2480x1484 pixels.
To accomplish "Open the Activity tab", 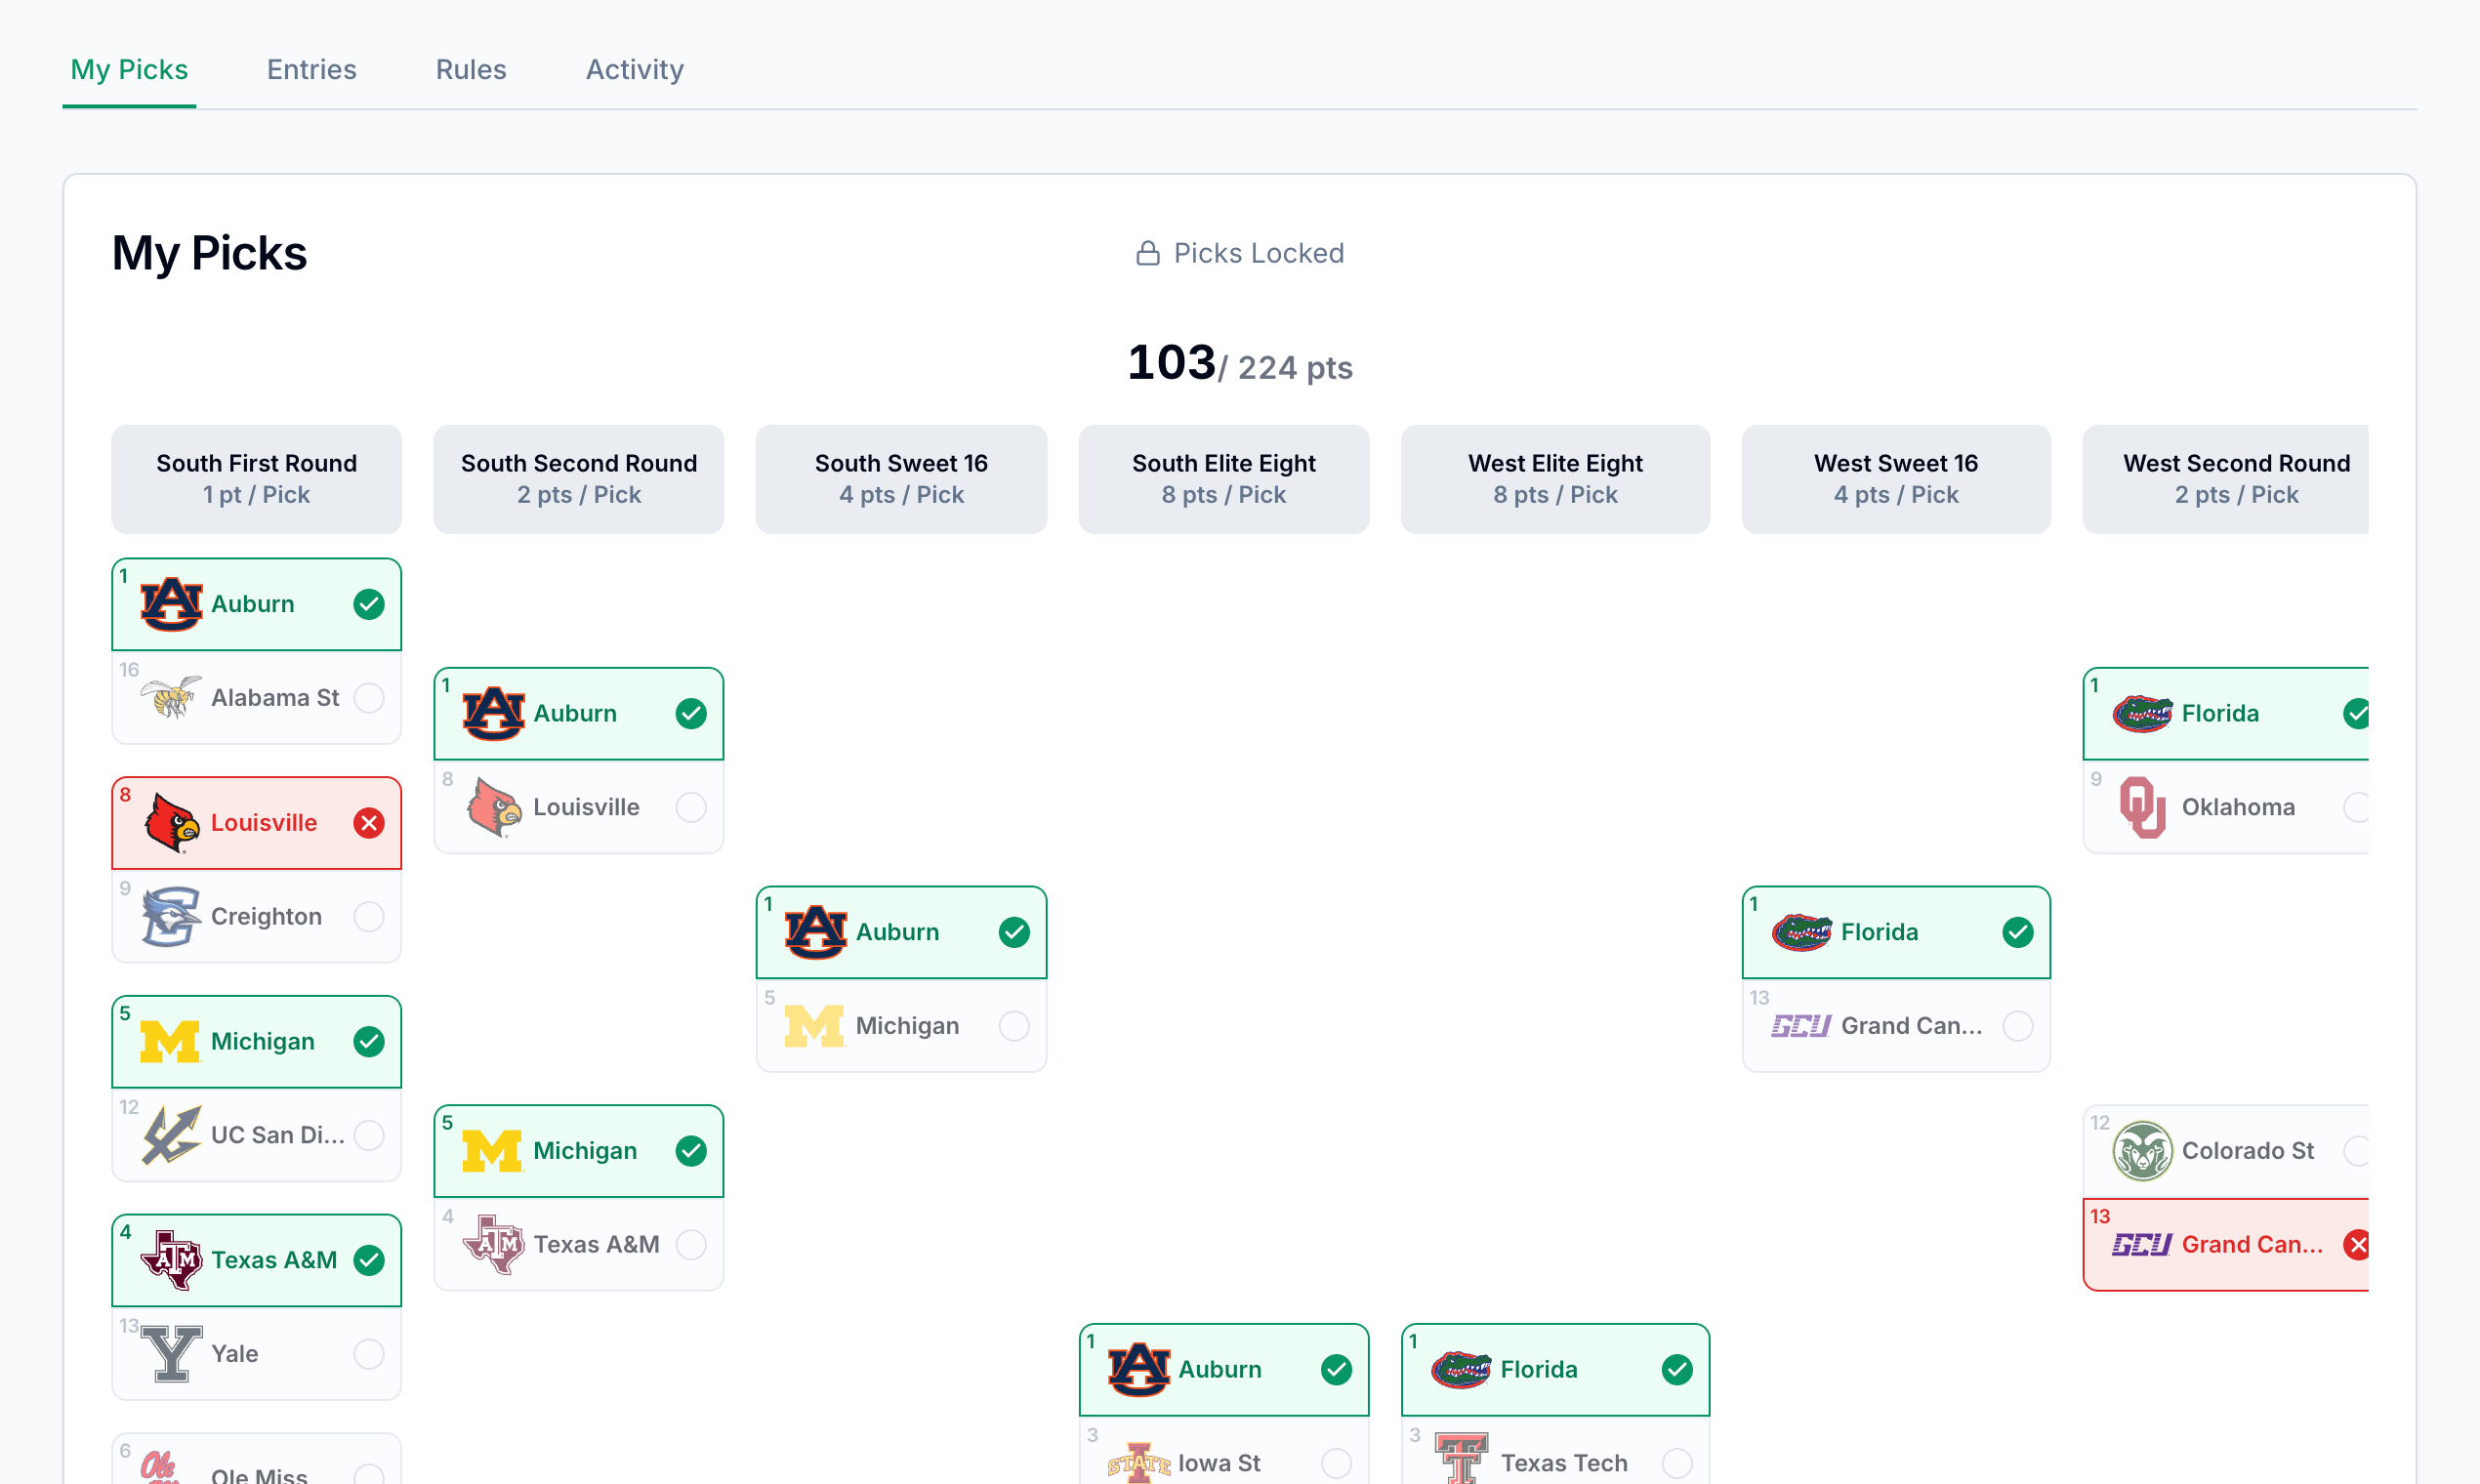I will [634, 70].
